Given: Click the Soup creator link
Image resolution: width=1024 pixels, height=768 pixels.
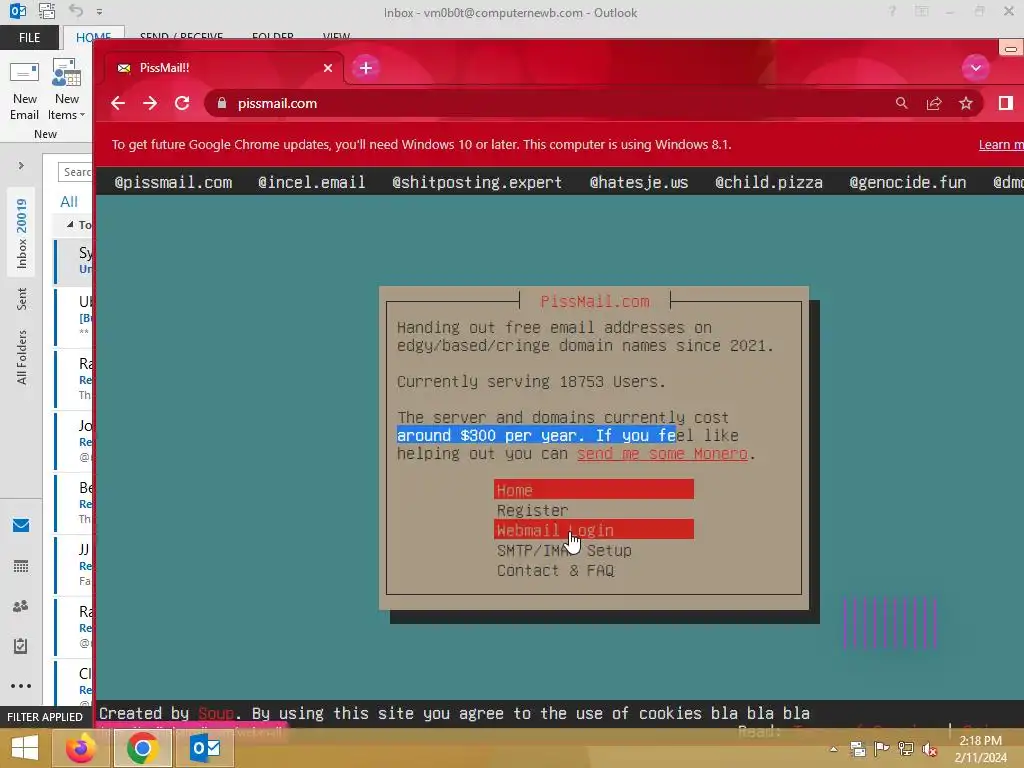Looking at the screenshot, I should click(216, 713).
